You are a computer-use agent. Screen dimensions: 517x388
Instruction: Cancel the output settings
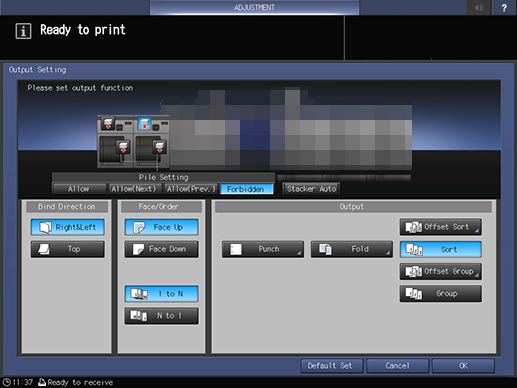(398, 366)
